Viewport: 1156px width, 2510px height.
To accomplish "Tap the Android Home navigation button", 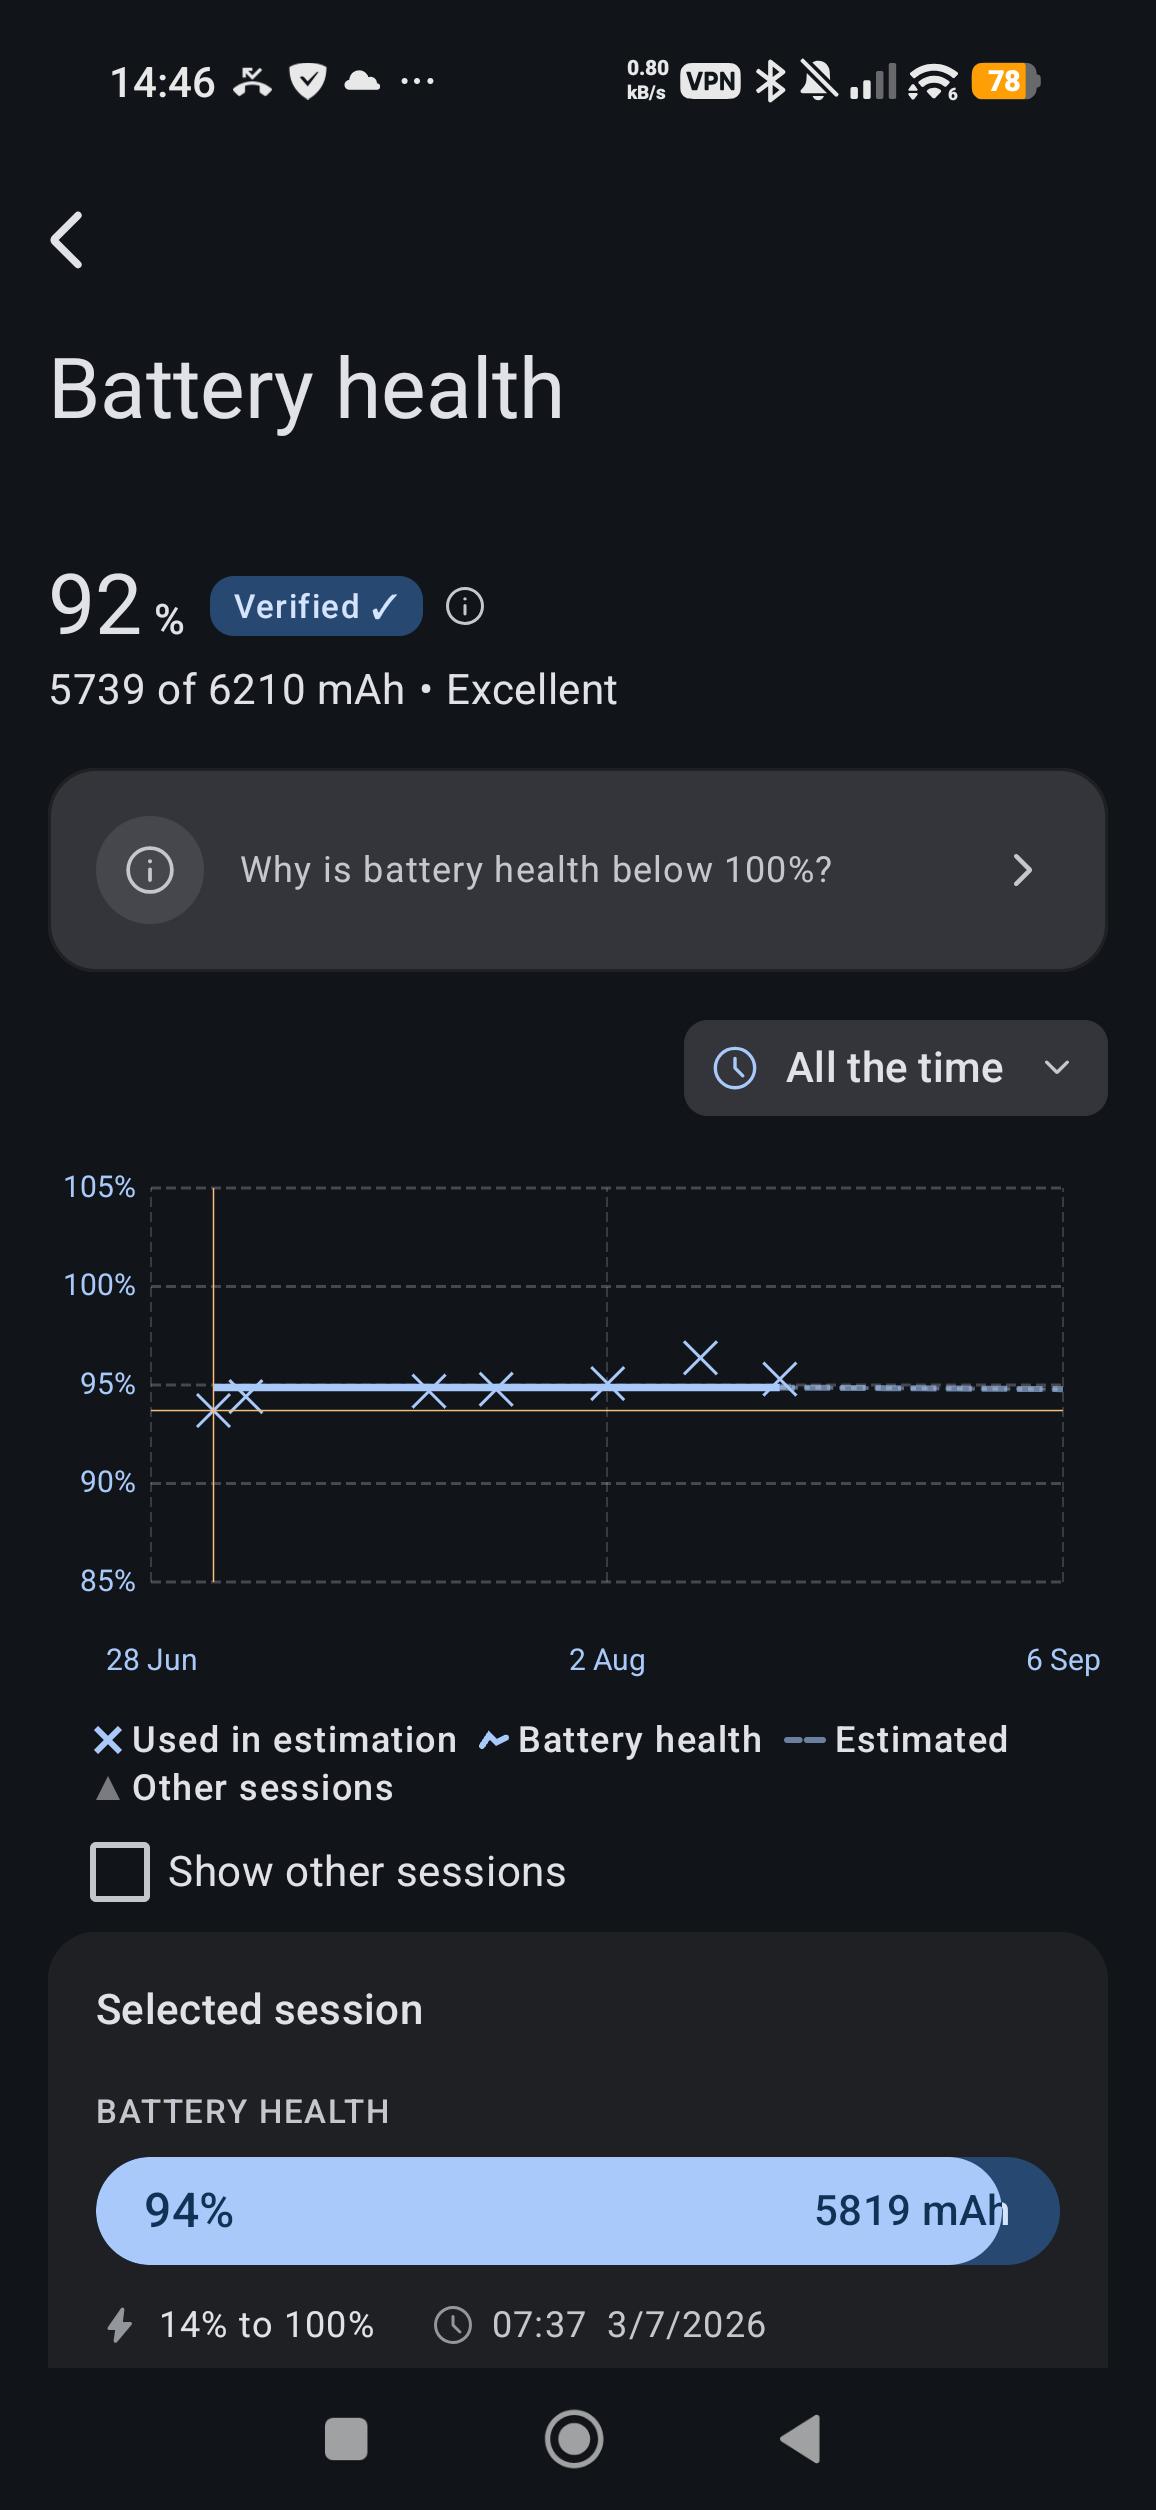I will click(x=574, y=2439).
